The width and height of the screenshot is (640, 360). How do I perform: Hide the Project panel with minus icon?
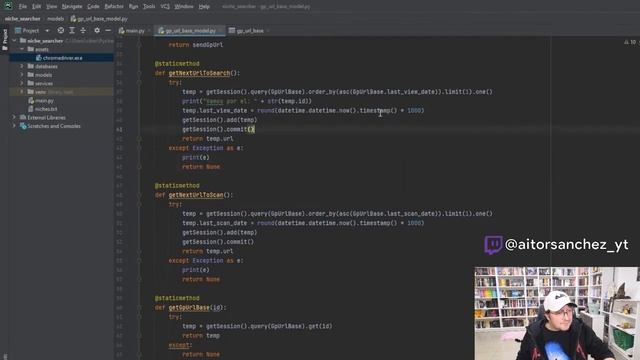pos(108,31)
